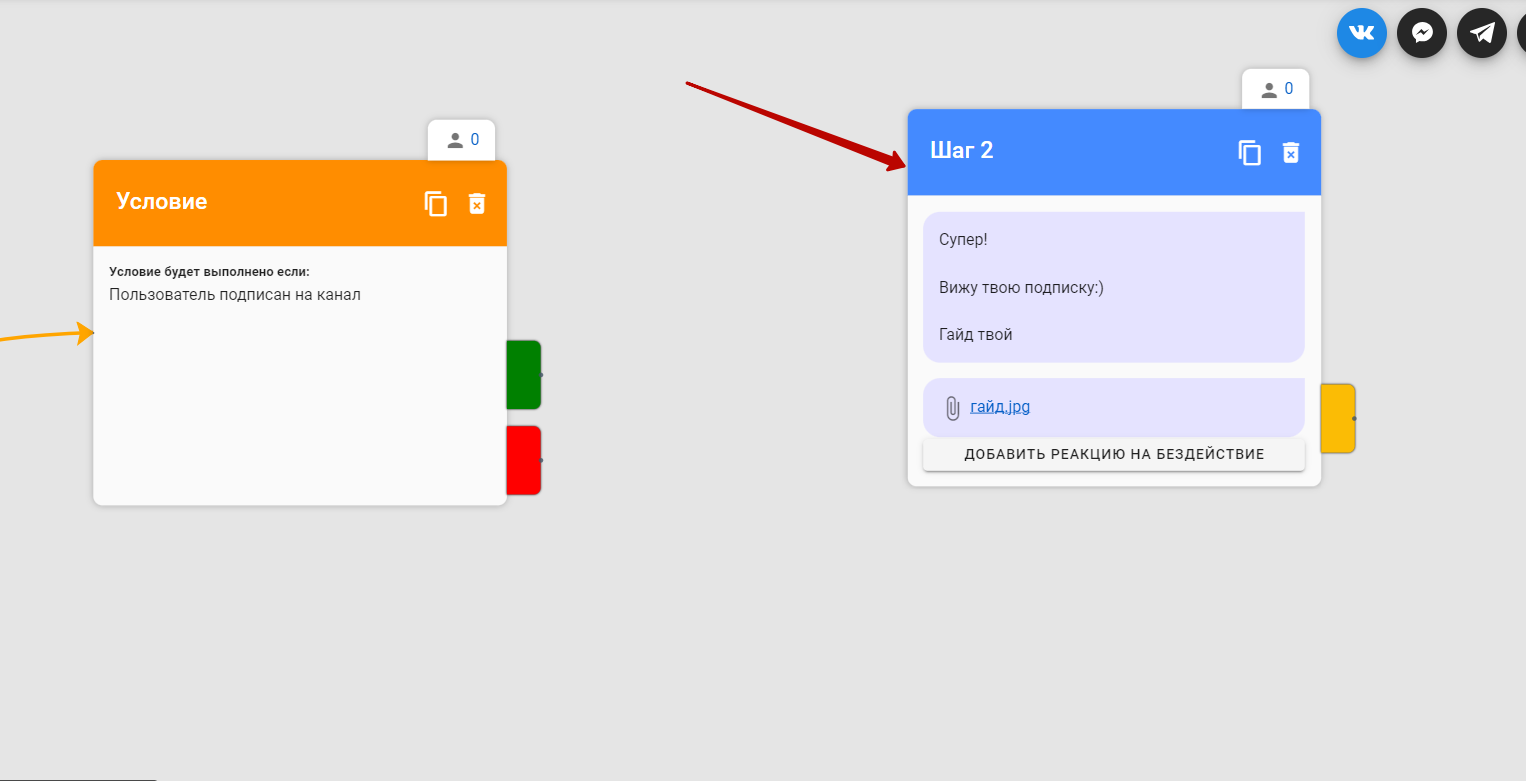Screen dimensions: 1526x781
Task: Open the user counter above Шаг 2 block
Action: (1276, 89)
